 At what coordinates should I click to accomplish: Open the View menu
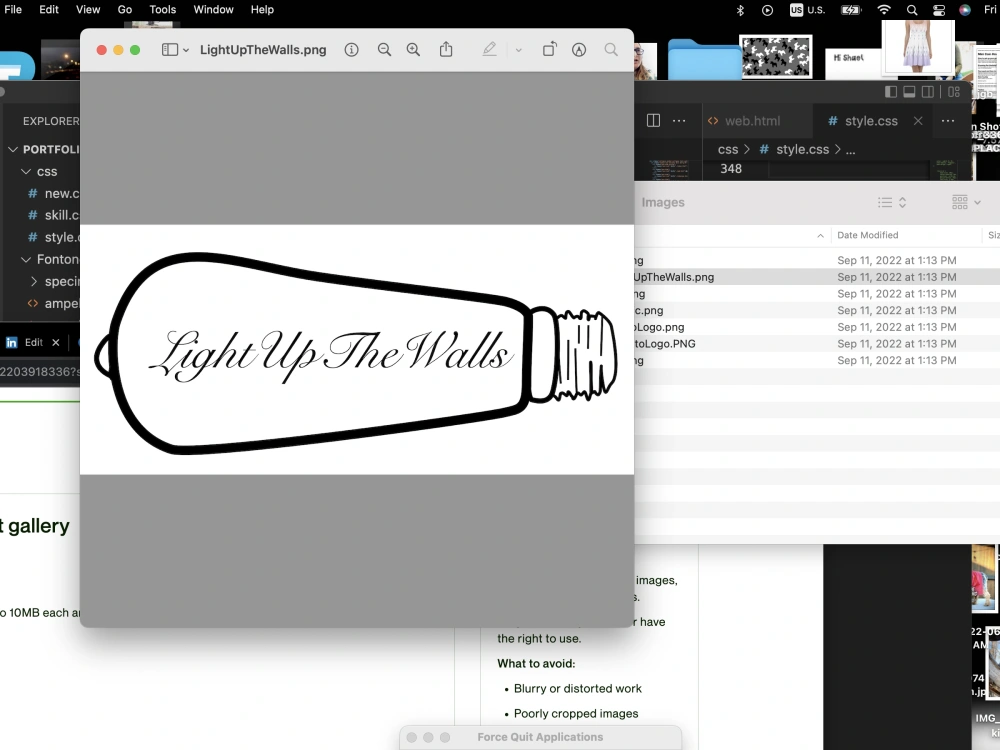click(x=88, y=10)
